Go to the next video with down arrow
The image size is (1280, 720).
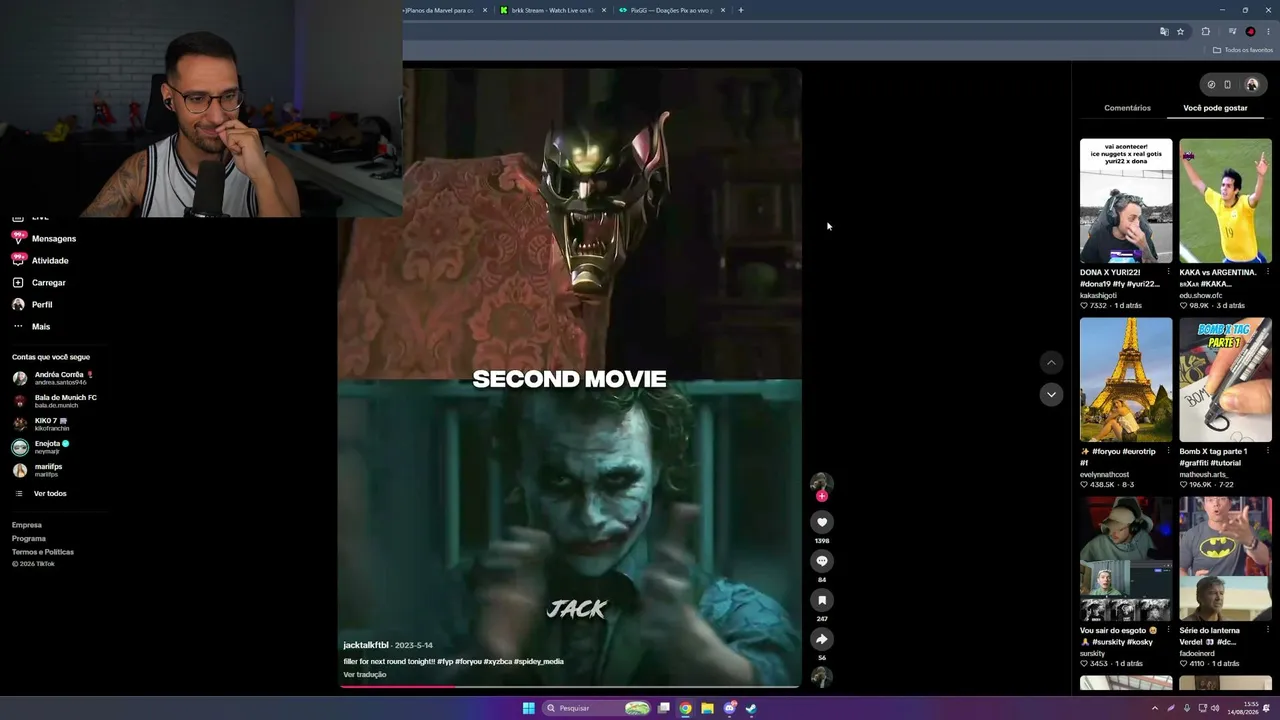pyautogui.click(x=1051, y=394)
